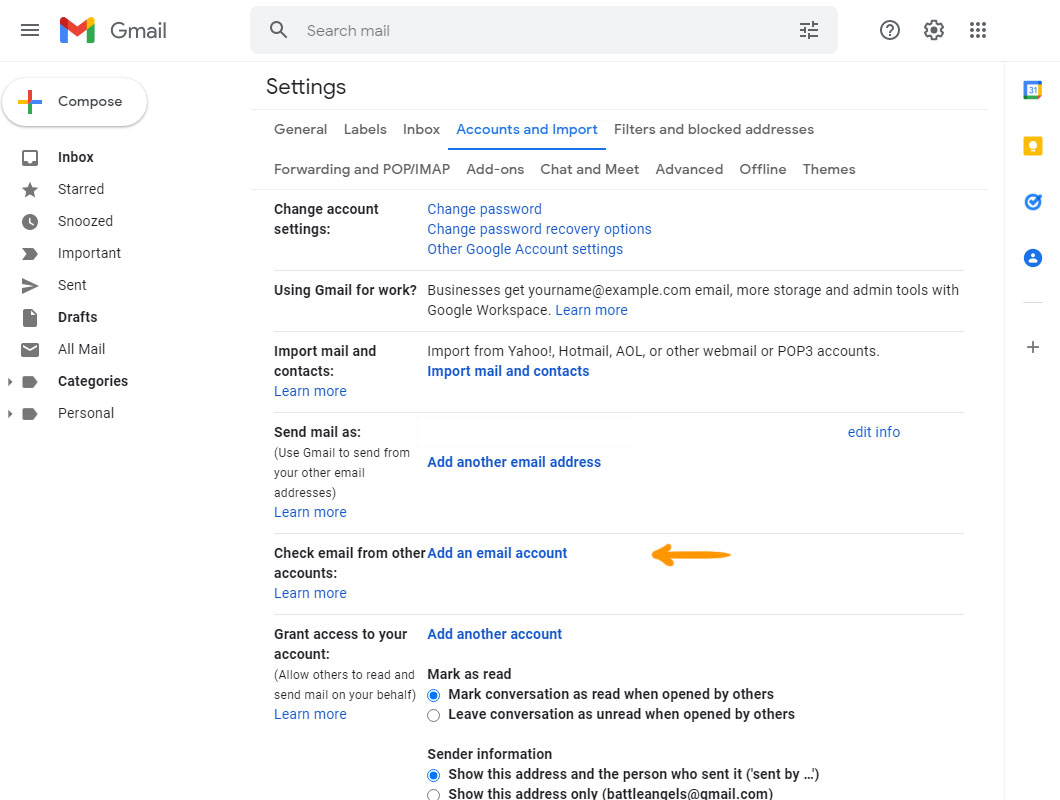Click the Inbox tray icon in sidebar
The height and width of the screenshot is (800, 1060).
point(30,158)
